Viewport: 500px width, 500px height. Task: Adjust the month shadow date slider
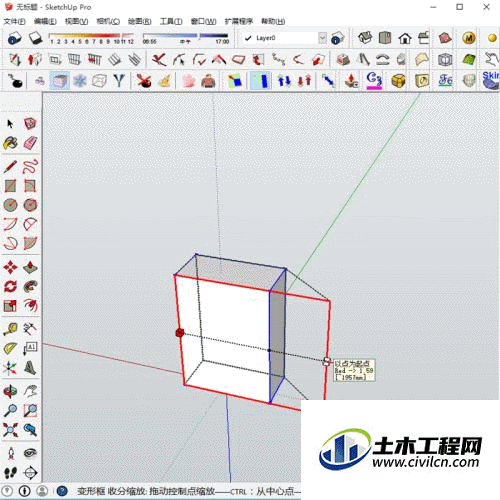click(x=91, y=35)
